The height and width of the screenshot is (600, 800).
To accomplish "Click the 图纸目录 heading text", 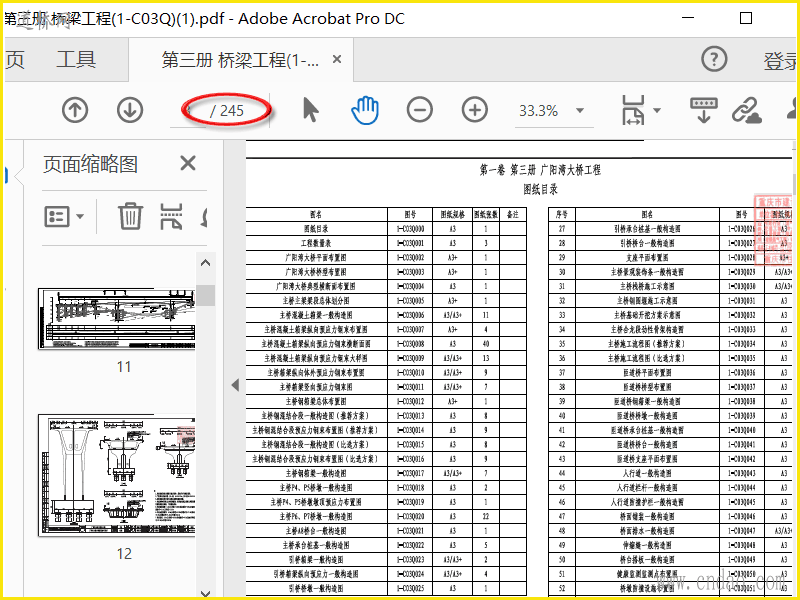I will [540, 189].
